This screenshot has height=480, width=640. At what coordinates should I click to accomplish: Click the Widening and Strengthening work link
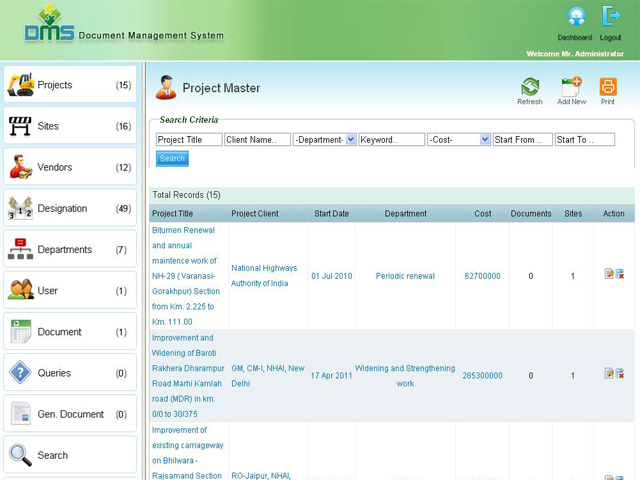click(x=405, y=376)
